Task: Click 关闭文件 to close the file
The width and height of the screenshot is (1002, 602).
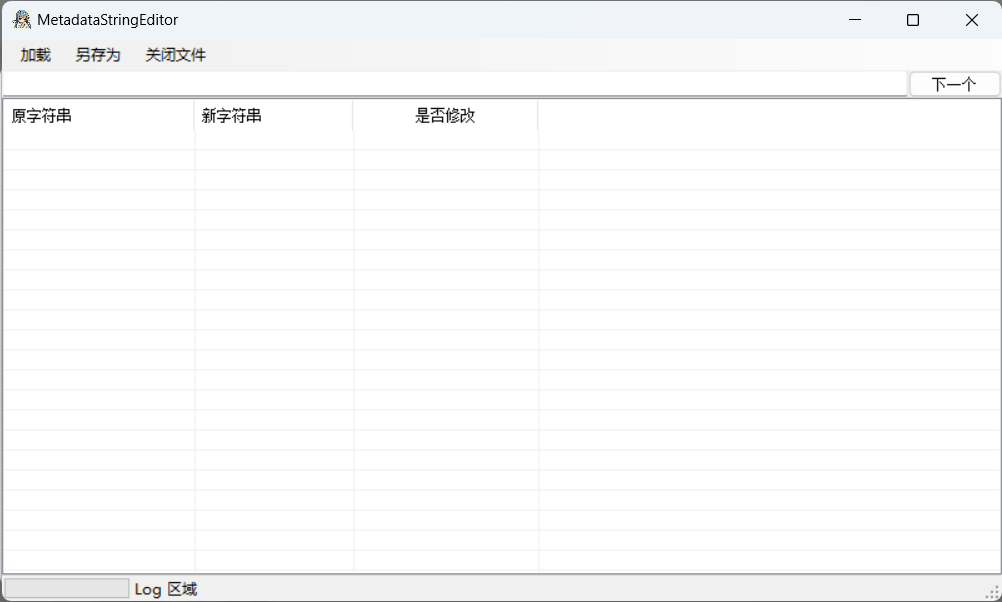Action: click(175, 55)
